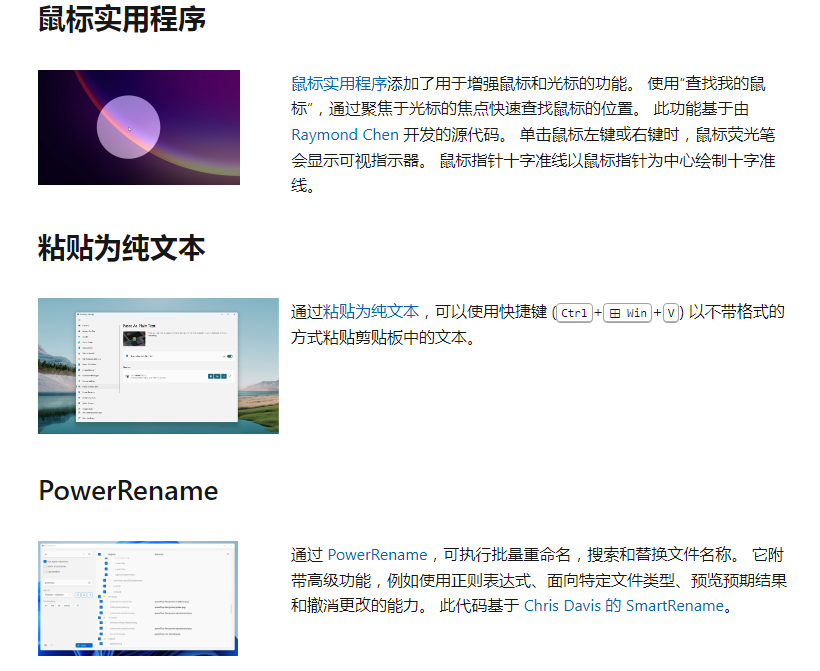The width and height of the screenshot is (820, 671).
Task: Click the mouse spotlight preview image
Action: tap(139, 128)
